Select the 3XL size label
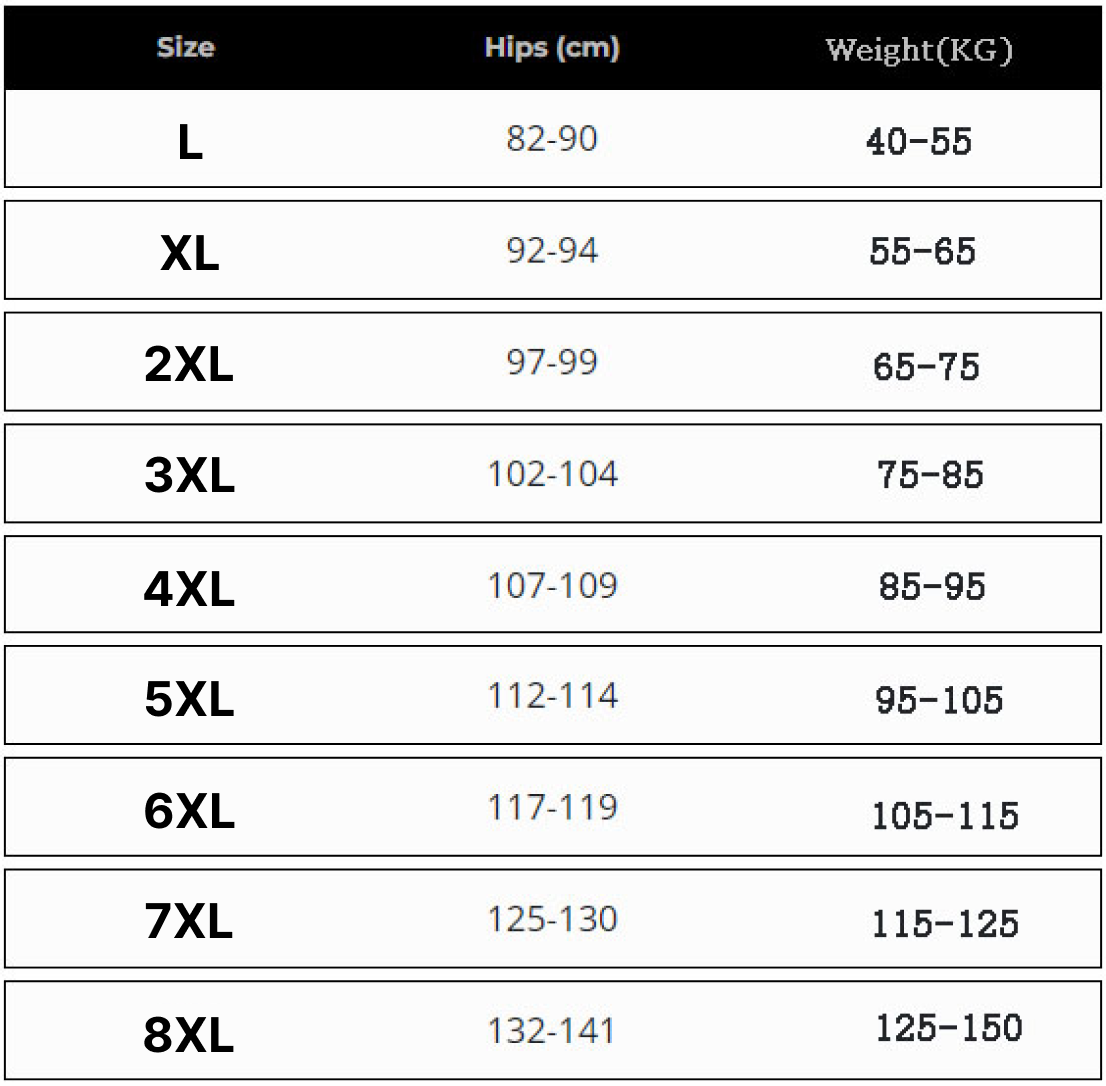This screenshot has height=1086, width=1106. (x=189, y=475)
